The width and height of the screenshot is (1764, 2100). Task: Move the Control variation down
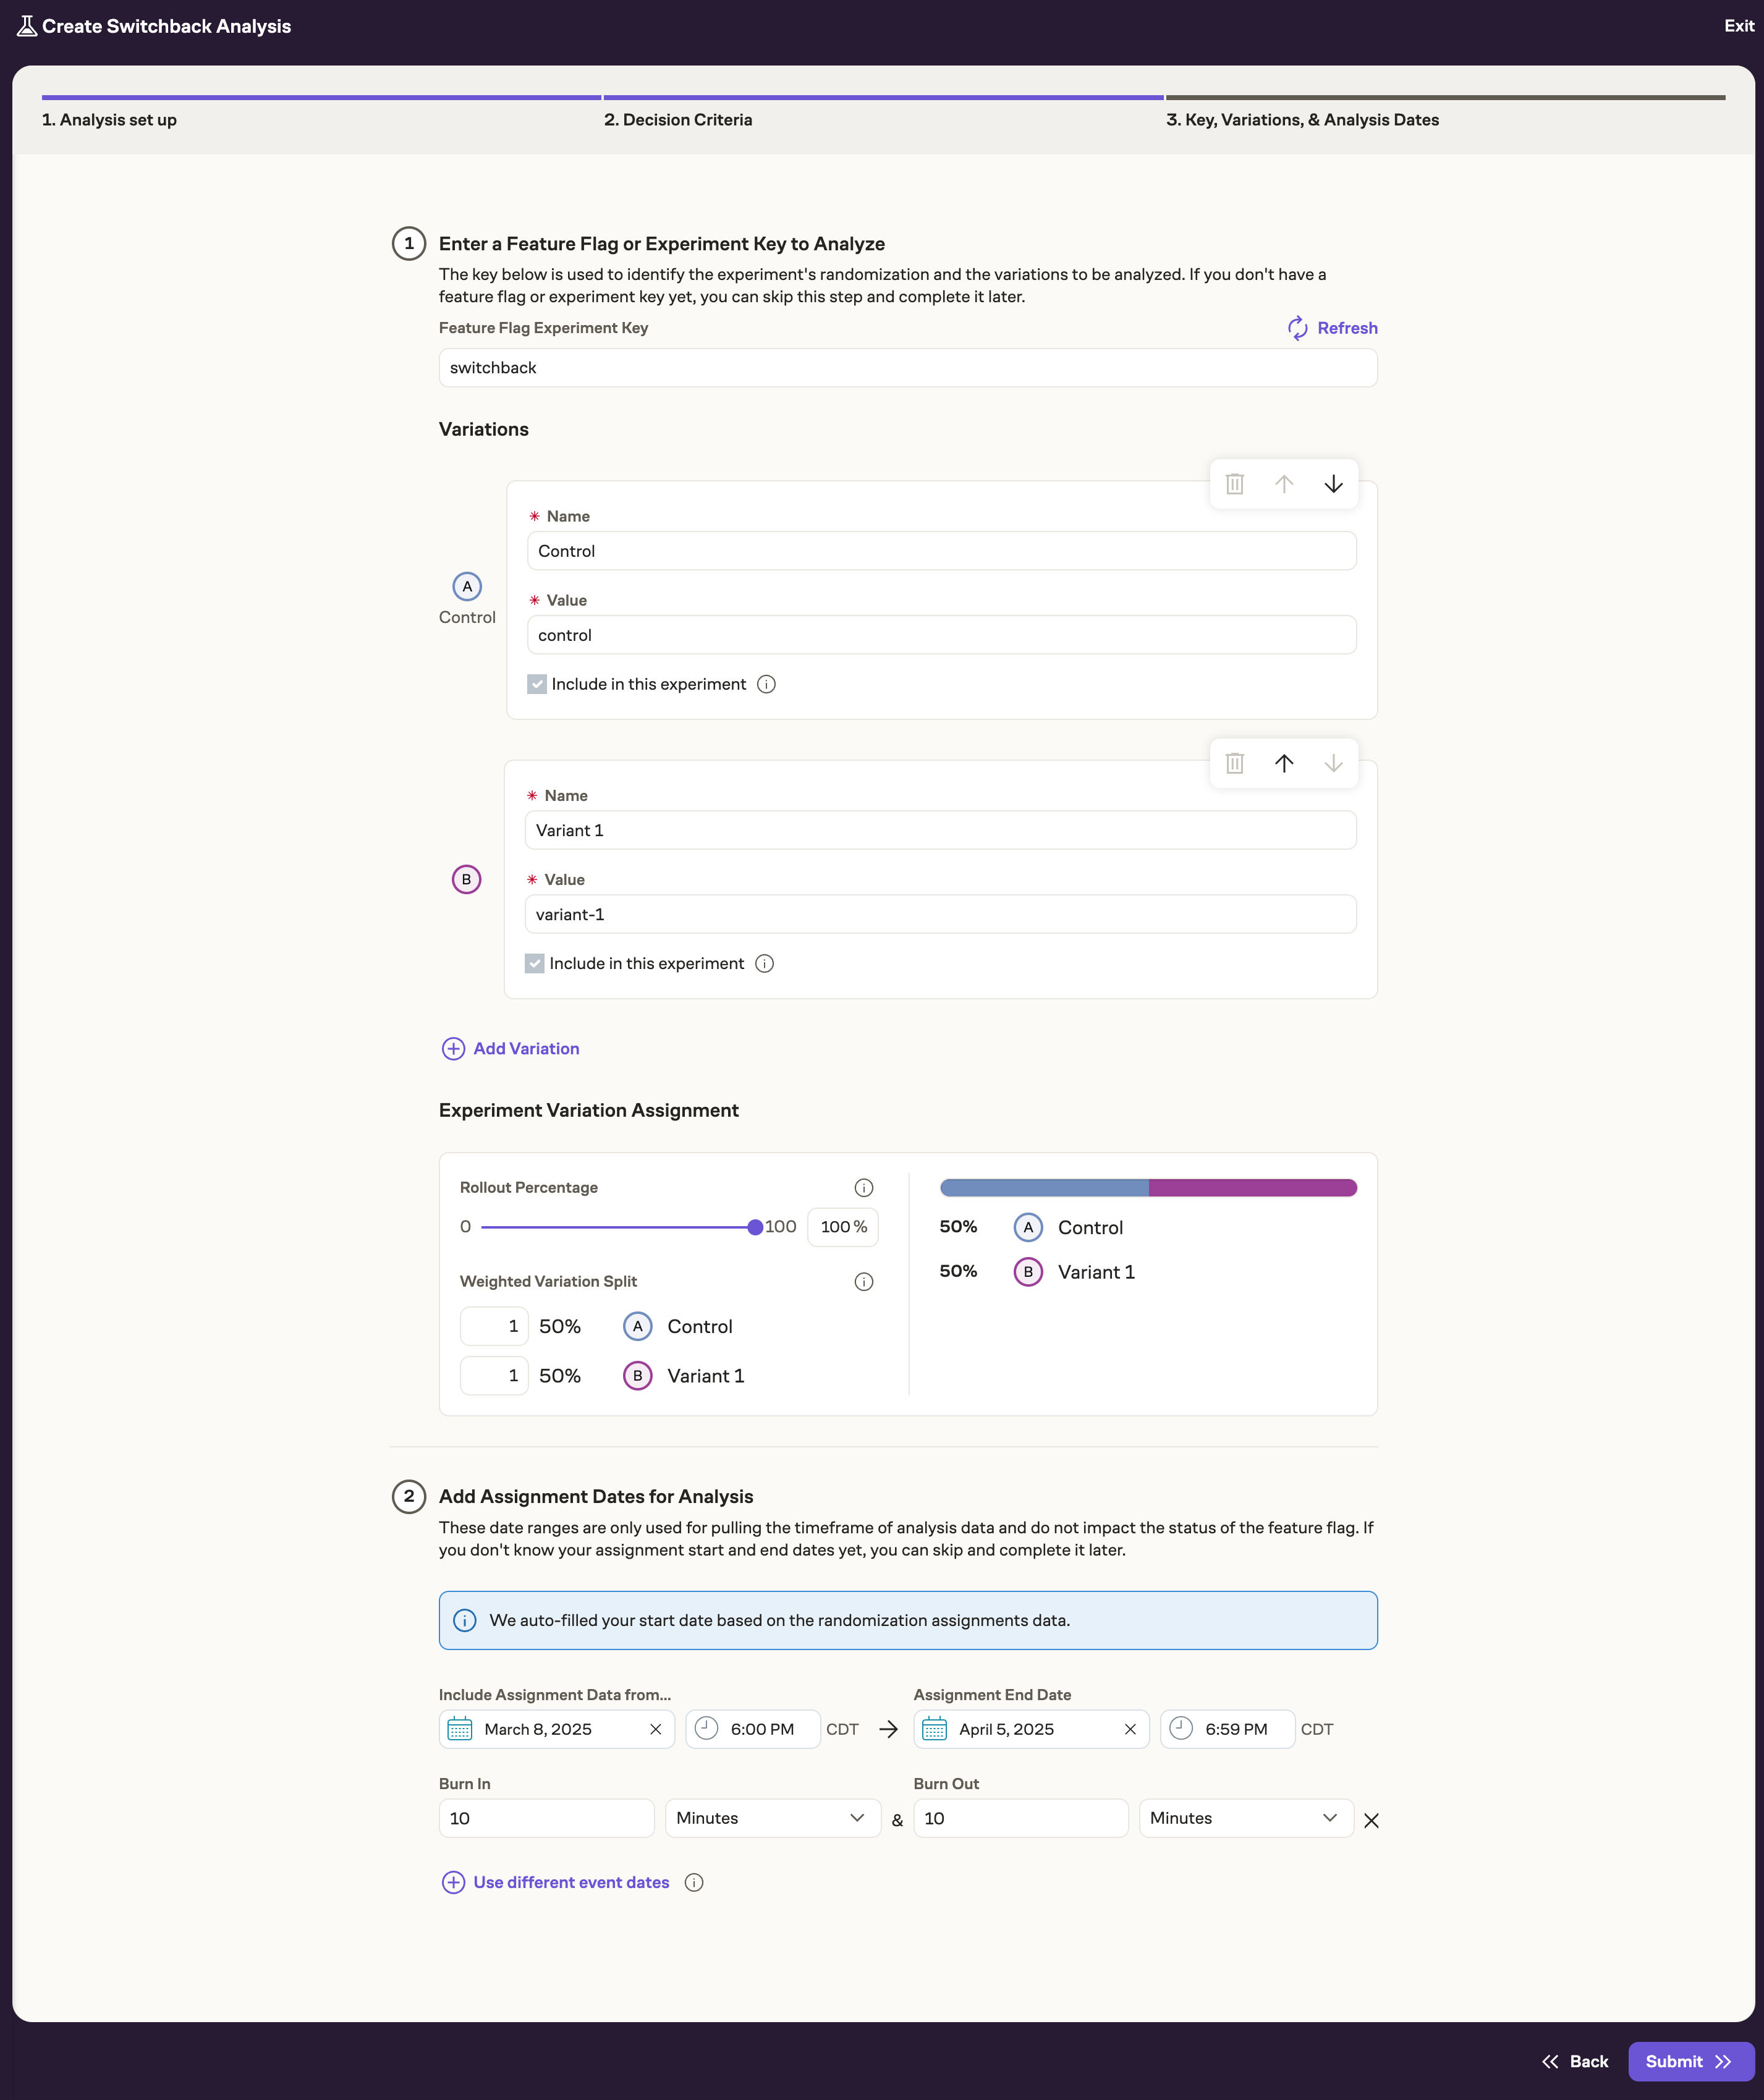(x=1333, y=484)
